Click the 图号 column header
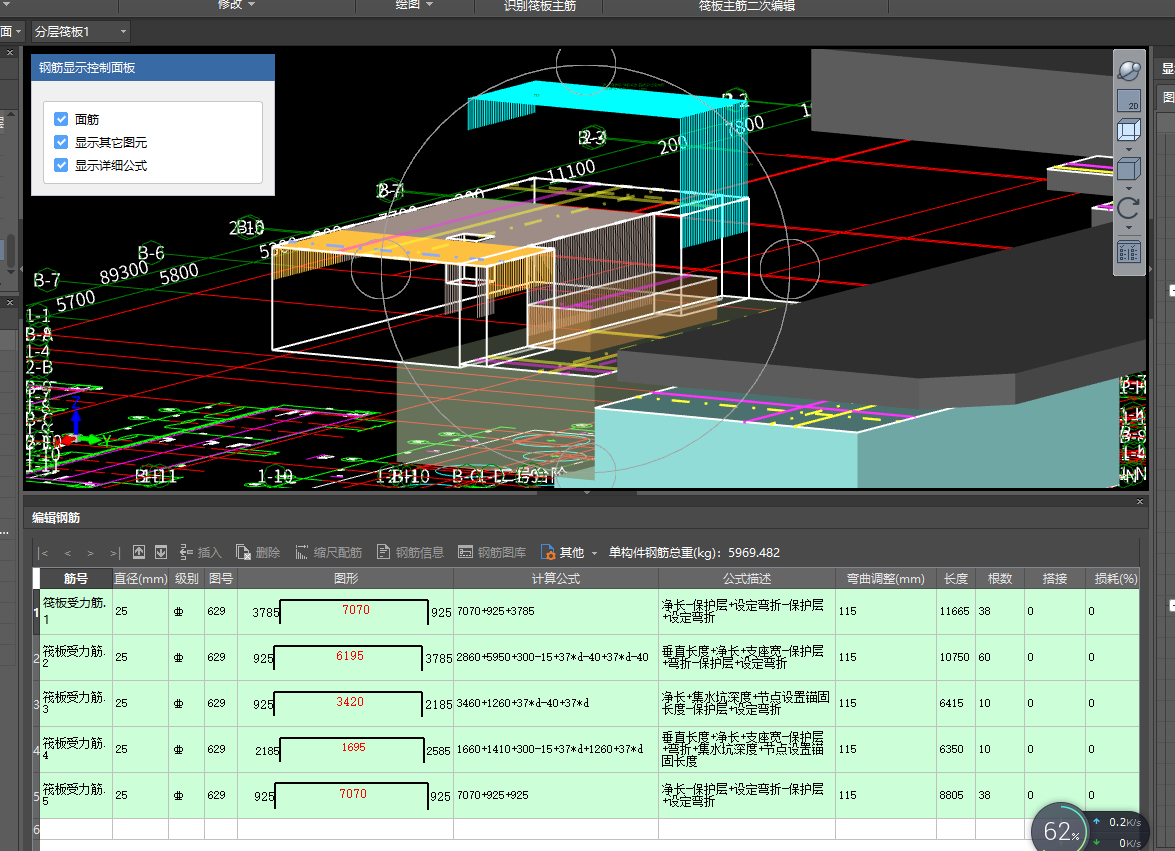This screenshot has width=1175, height=851. tap(221, 578)
